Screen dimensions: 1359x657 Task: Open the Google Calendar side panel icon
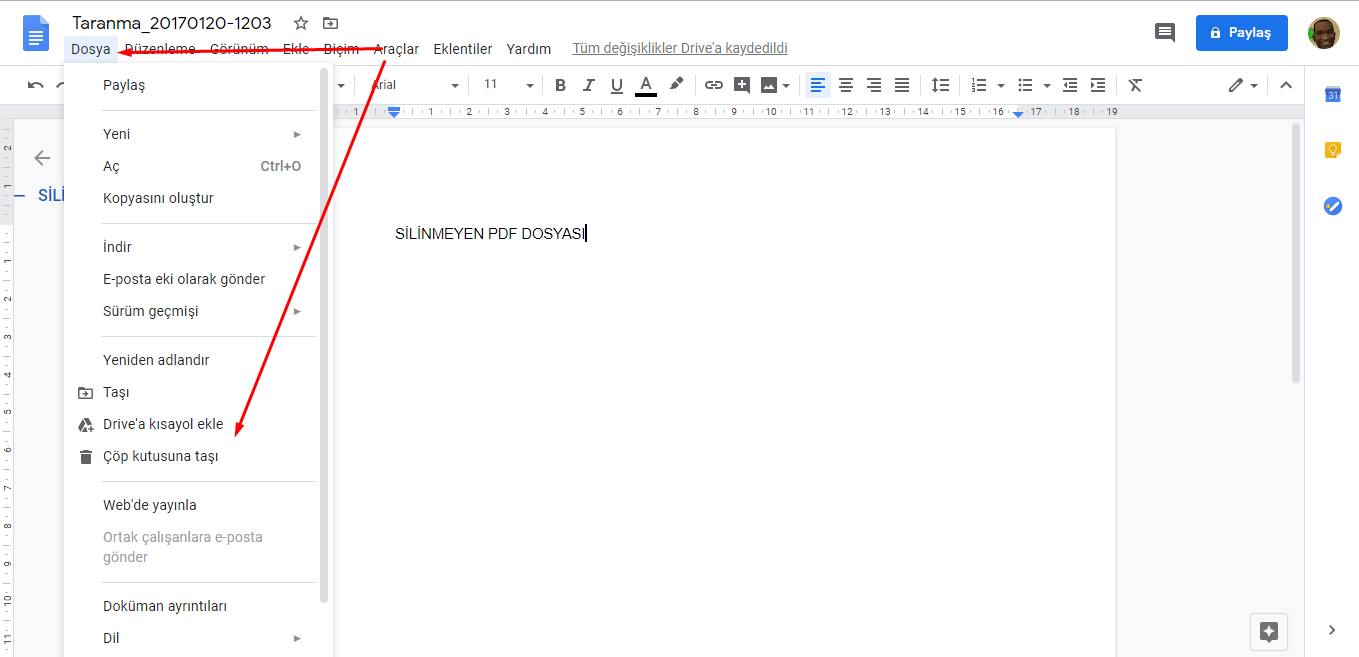tap(1332, 94)
